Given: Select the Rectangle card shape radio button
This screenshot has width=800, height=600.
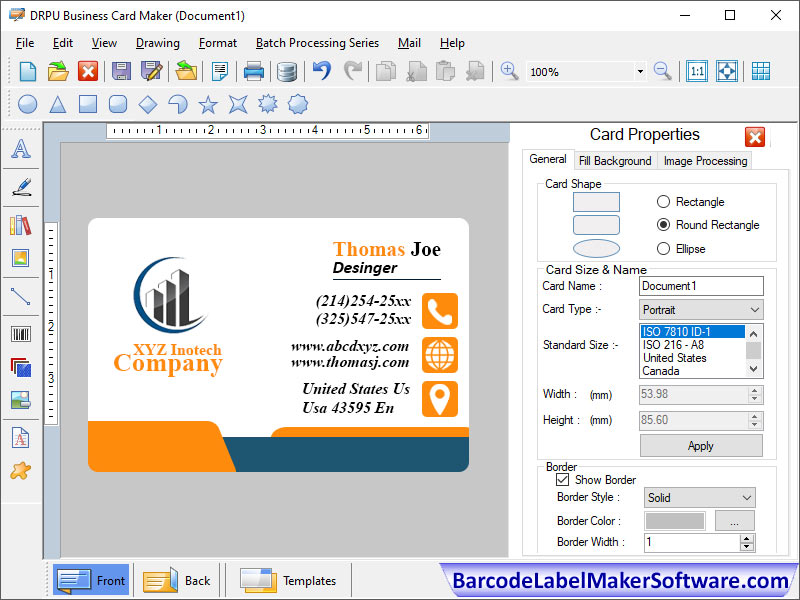Looking at the screenshot, I should (x=663, y=202).
